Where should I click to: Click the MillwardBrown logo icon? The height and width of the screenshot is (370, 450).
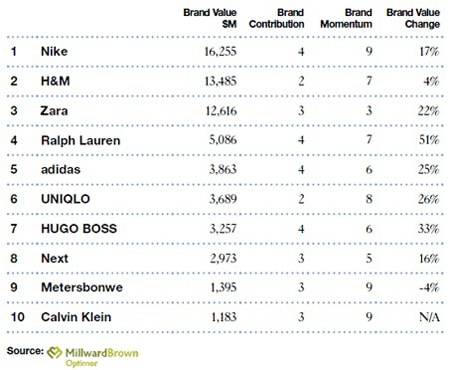[54, 353]
